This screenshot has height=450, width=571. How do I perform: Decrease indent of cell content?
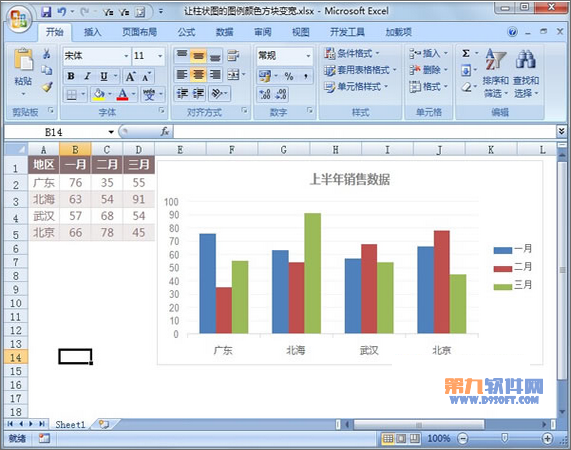coord(182,94)
